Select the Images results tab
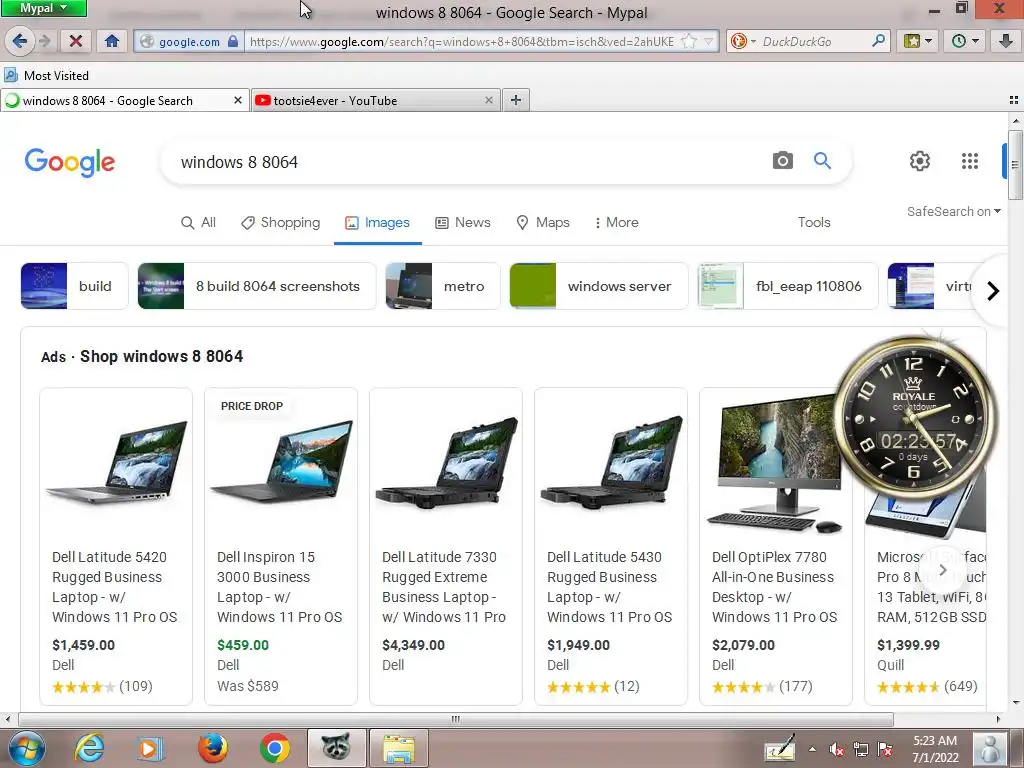 377,222
